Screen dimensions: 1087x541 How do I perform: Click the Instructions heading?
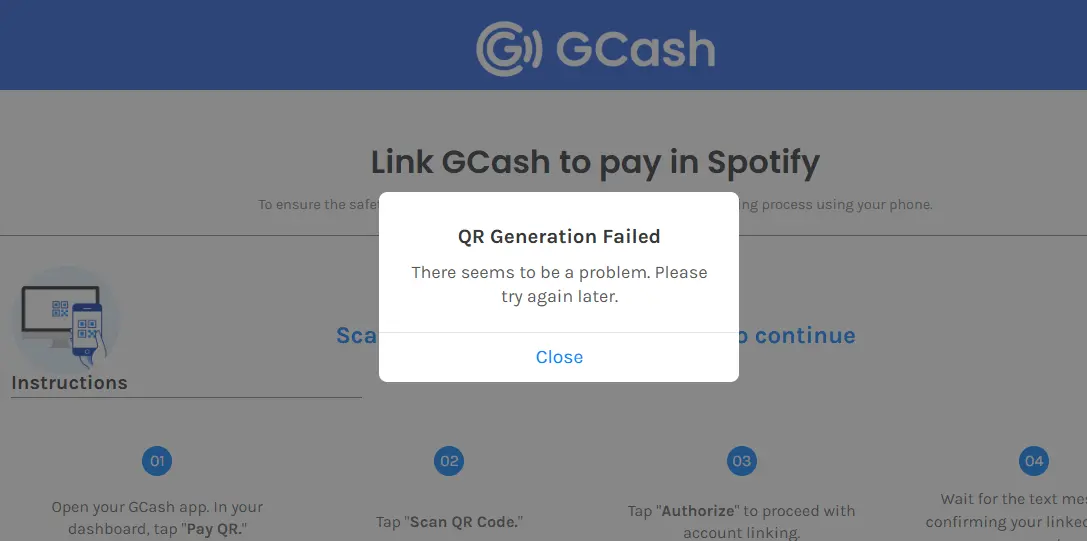click(x=69, y=383)
